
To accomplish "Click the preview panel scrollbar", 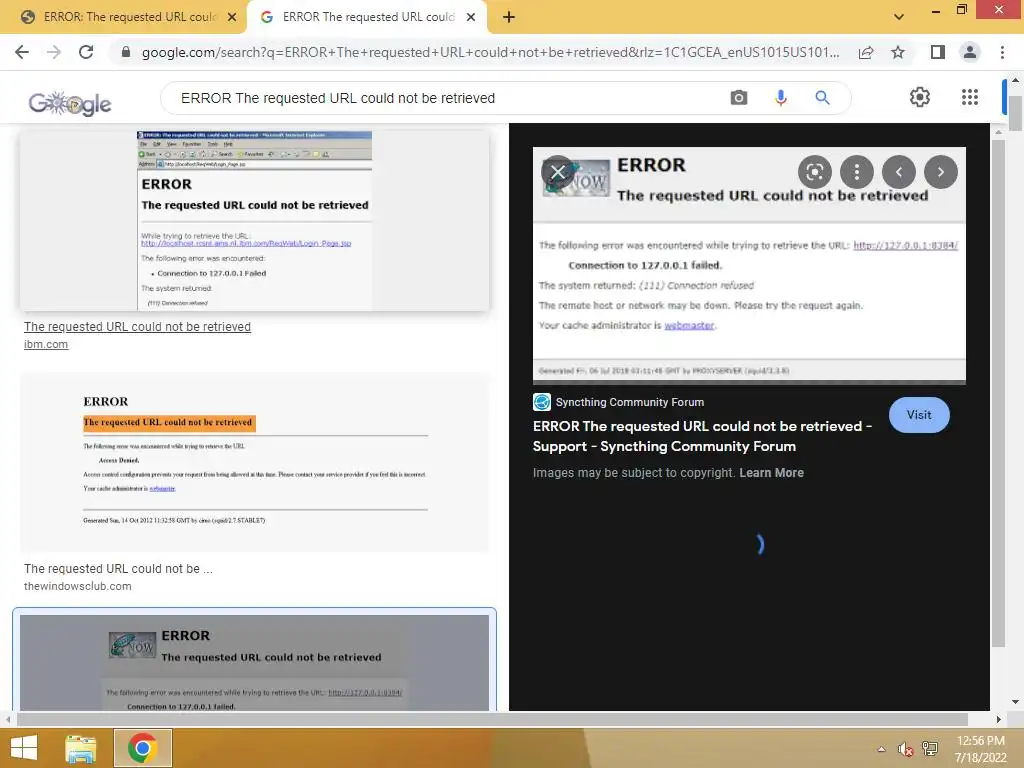I will pyautogui.click(x=998, y=392).
